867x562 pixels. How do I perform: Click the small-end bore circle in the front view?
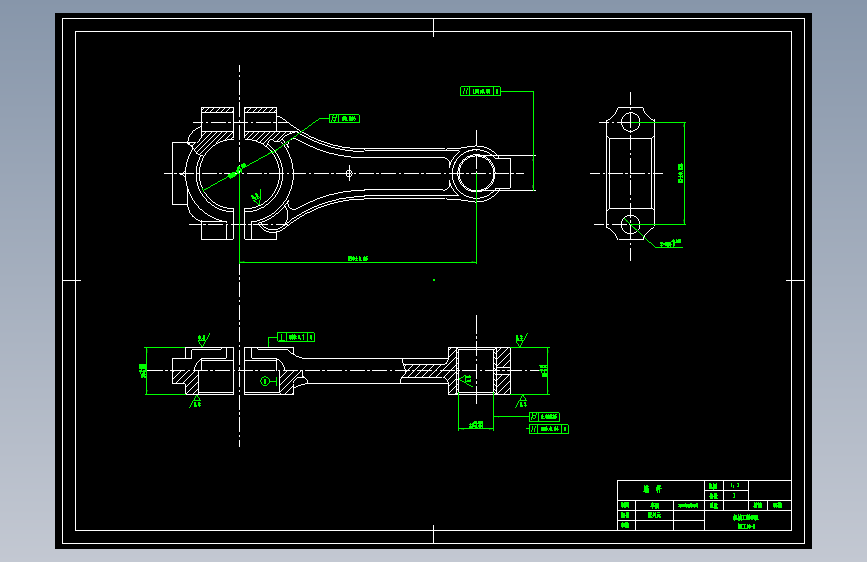476,173
